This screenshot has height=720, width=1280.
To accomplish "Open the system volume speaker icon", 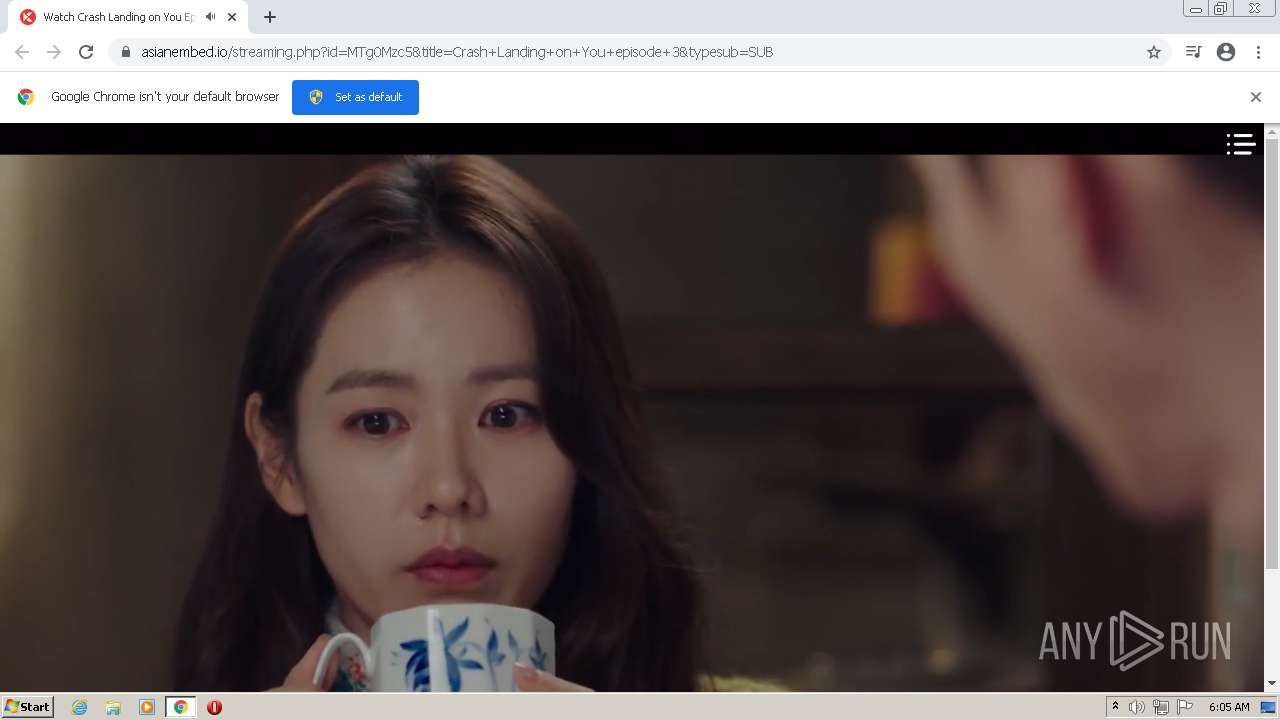I will (1137, 707).
